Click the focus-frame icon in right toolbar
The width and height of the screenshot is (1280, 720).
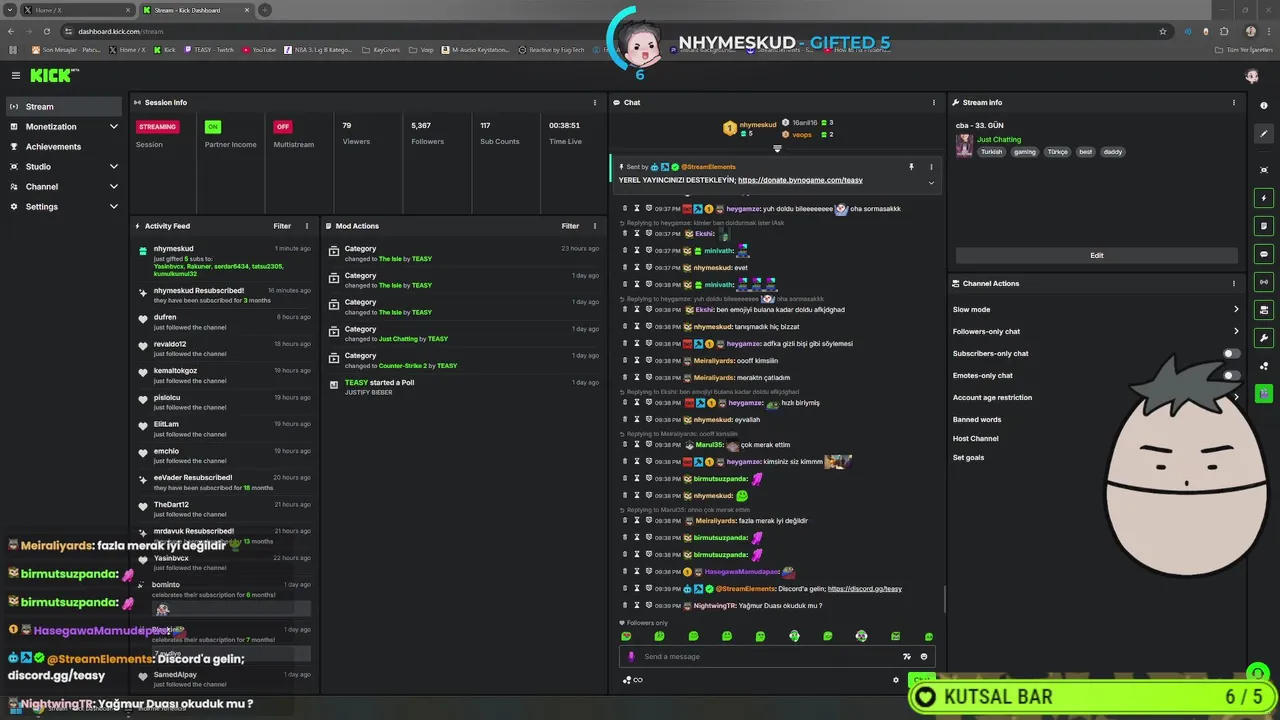point(1265,170)
